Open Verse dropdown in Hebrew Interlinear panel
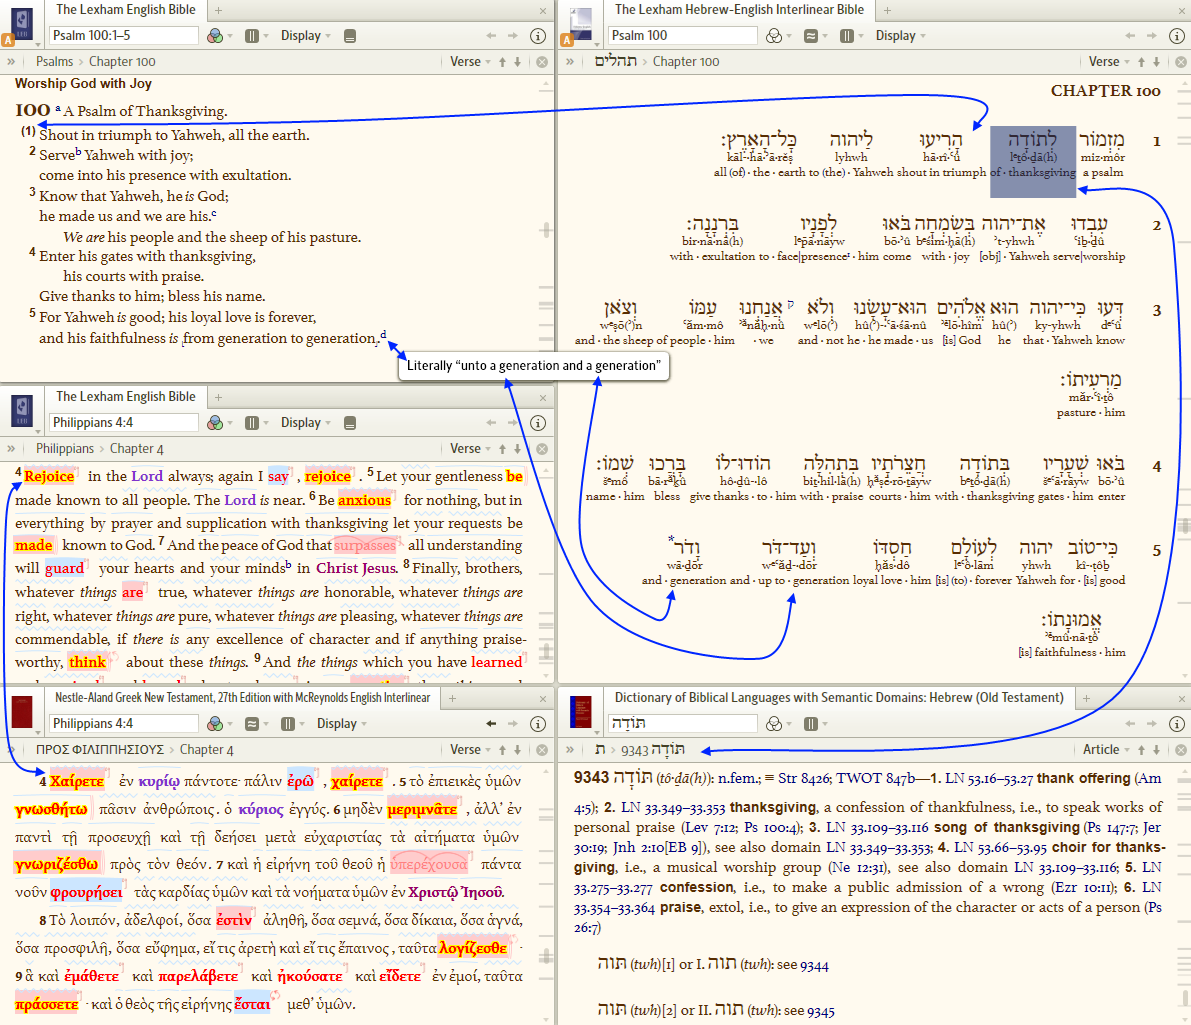Image resolution: width=1191 pixels, height=1025 pixels. point(1108,62)
